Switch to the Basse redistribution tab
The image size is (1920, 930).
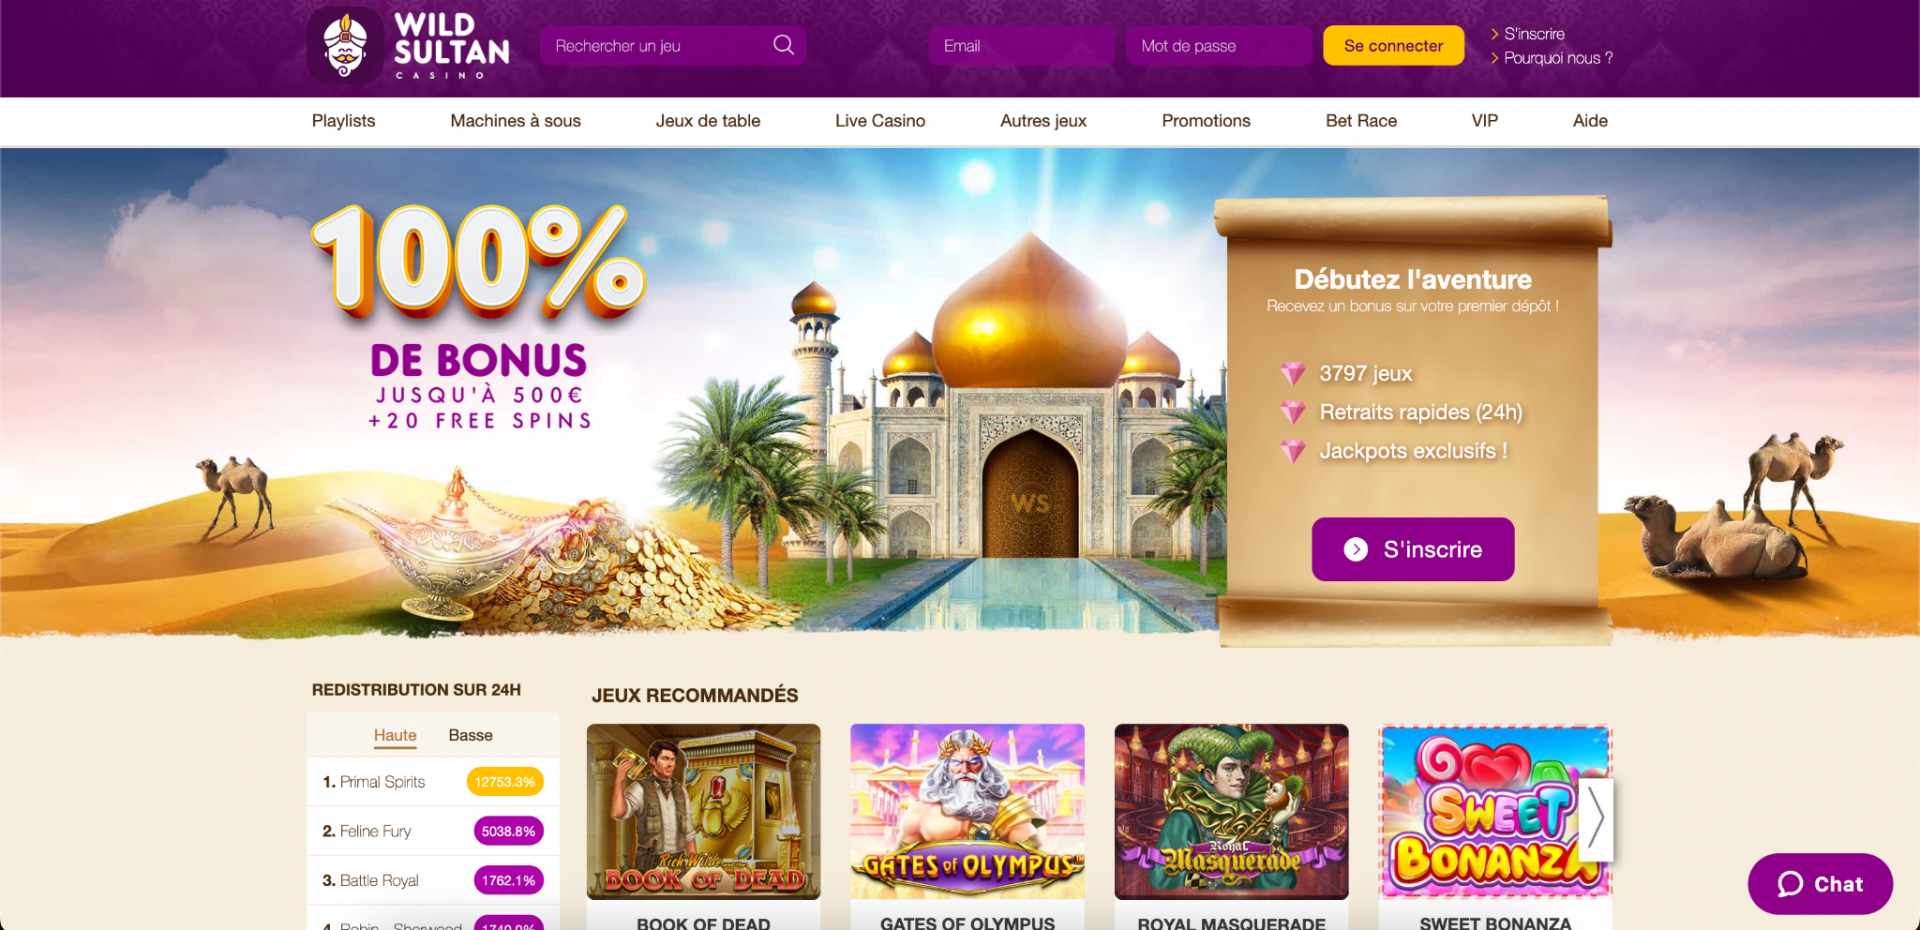470,735
